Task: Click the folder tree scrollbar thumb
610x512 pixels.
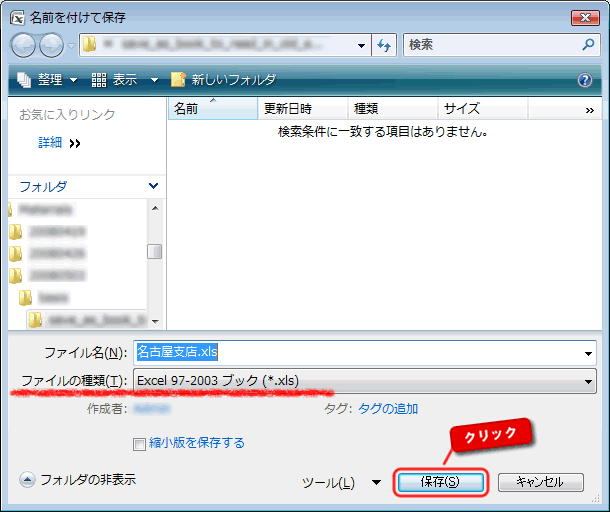Action: [155, 251]
